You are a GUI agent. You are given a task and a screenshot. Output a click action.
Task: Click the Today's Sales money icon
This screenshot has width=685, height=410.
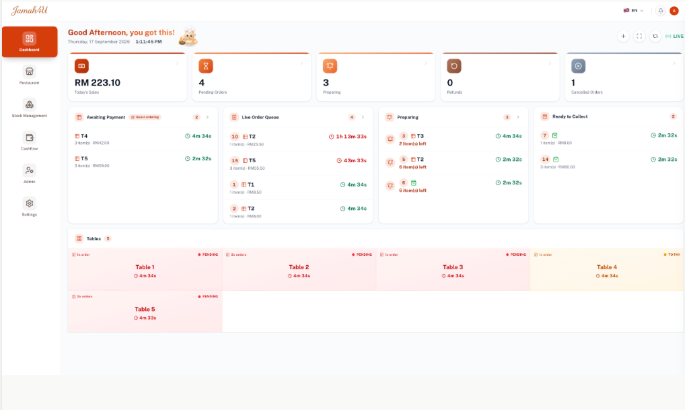click(82, 66)
